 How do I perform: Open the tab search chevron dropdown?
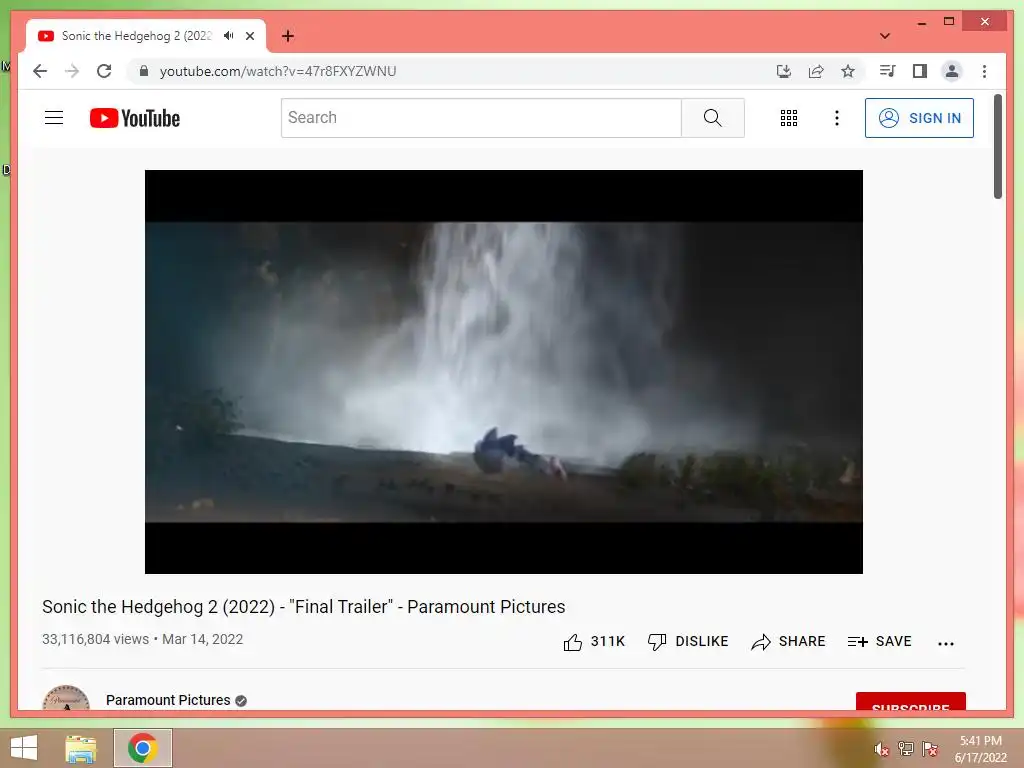click(x=885, y=36)
